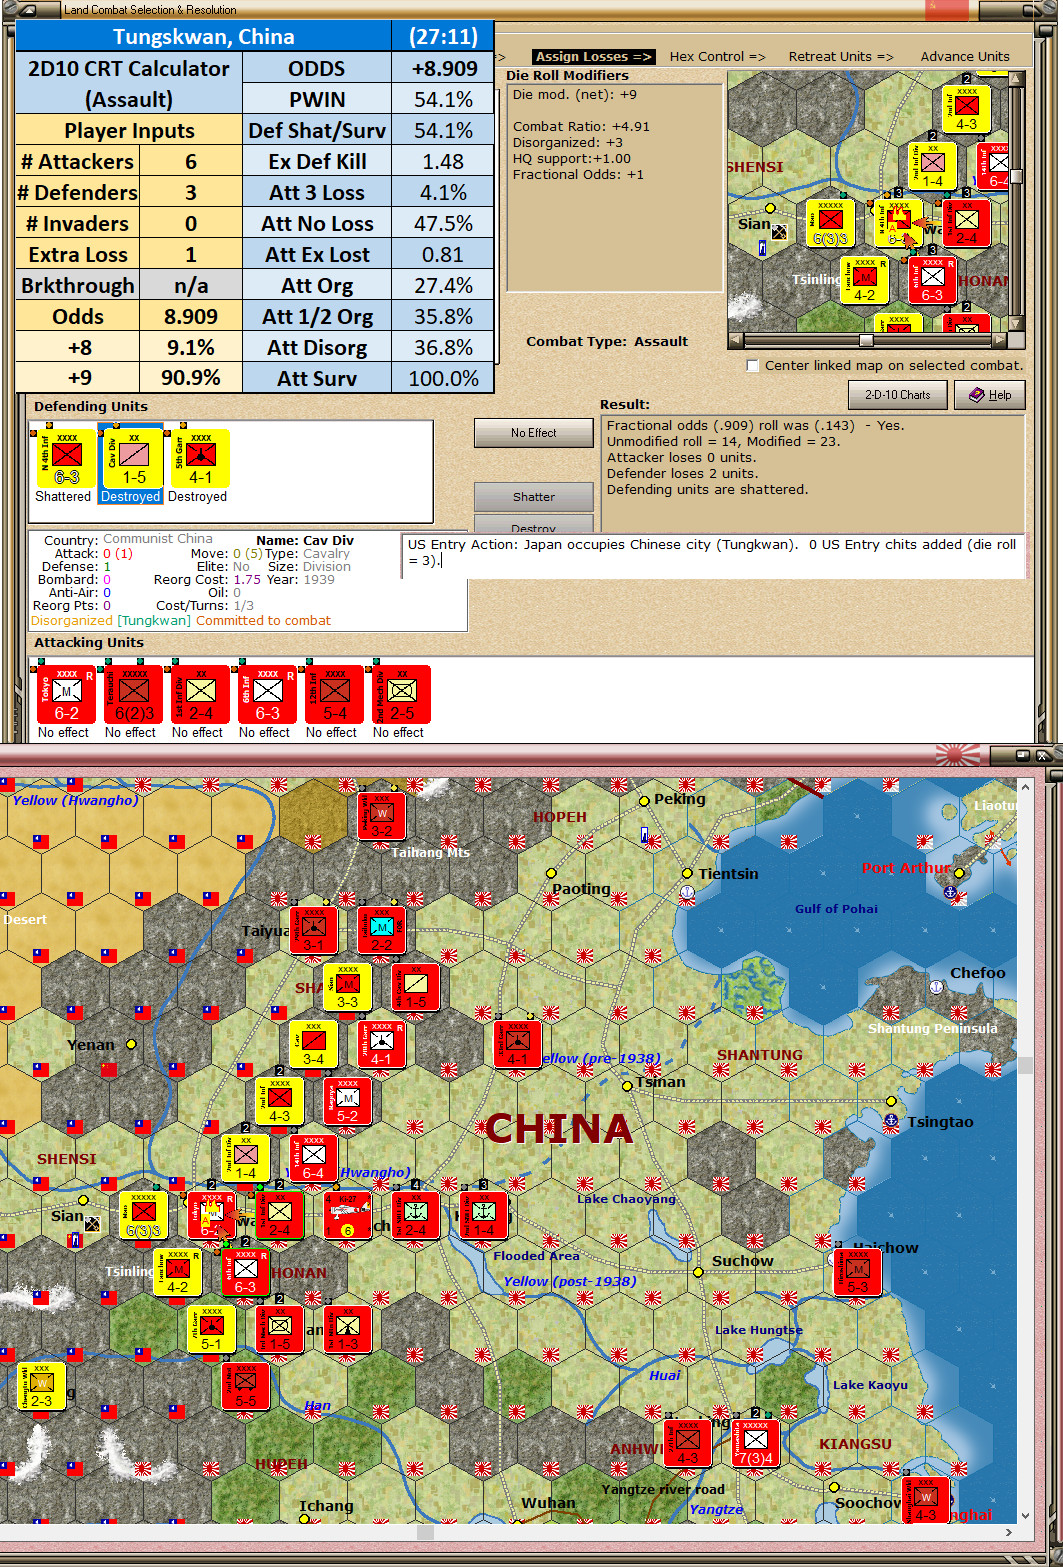Select the shattered N 4th Inf defender

tap(64, 458)
